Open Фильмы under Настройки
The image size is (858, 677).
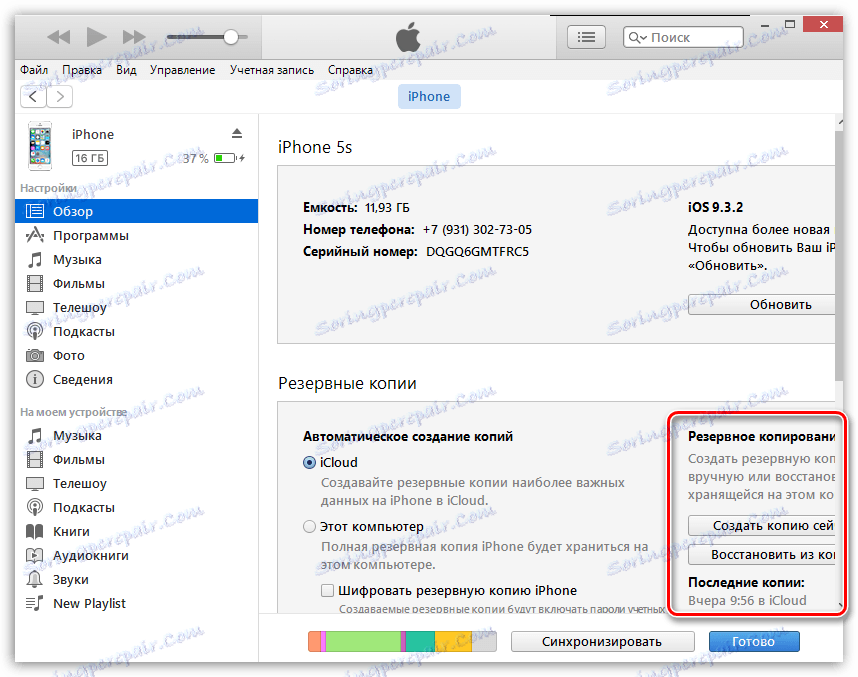click(x=136, y=283)
